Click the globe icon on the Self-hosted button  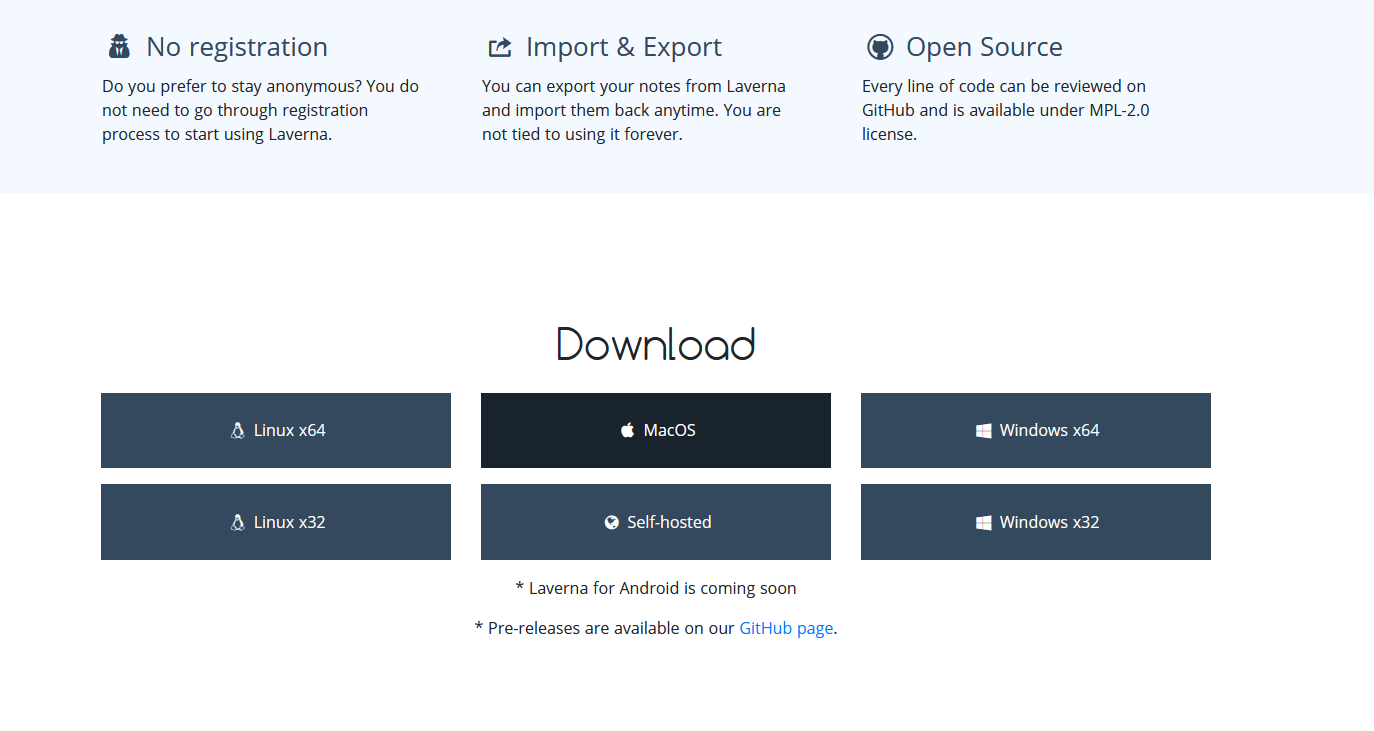[611, 522]
